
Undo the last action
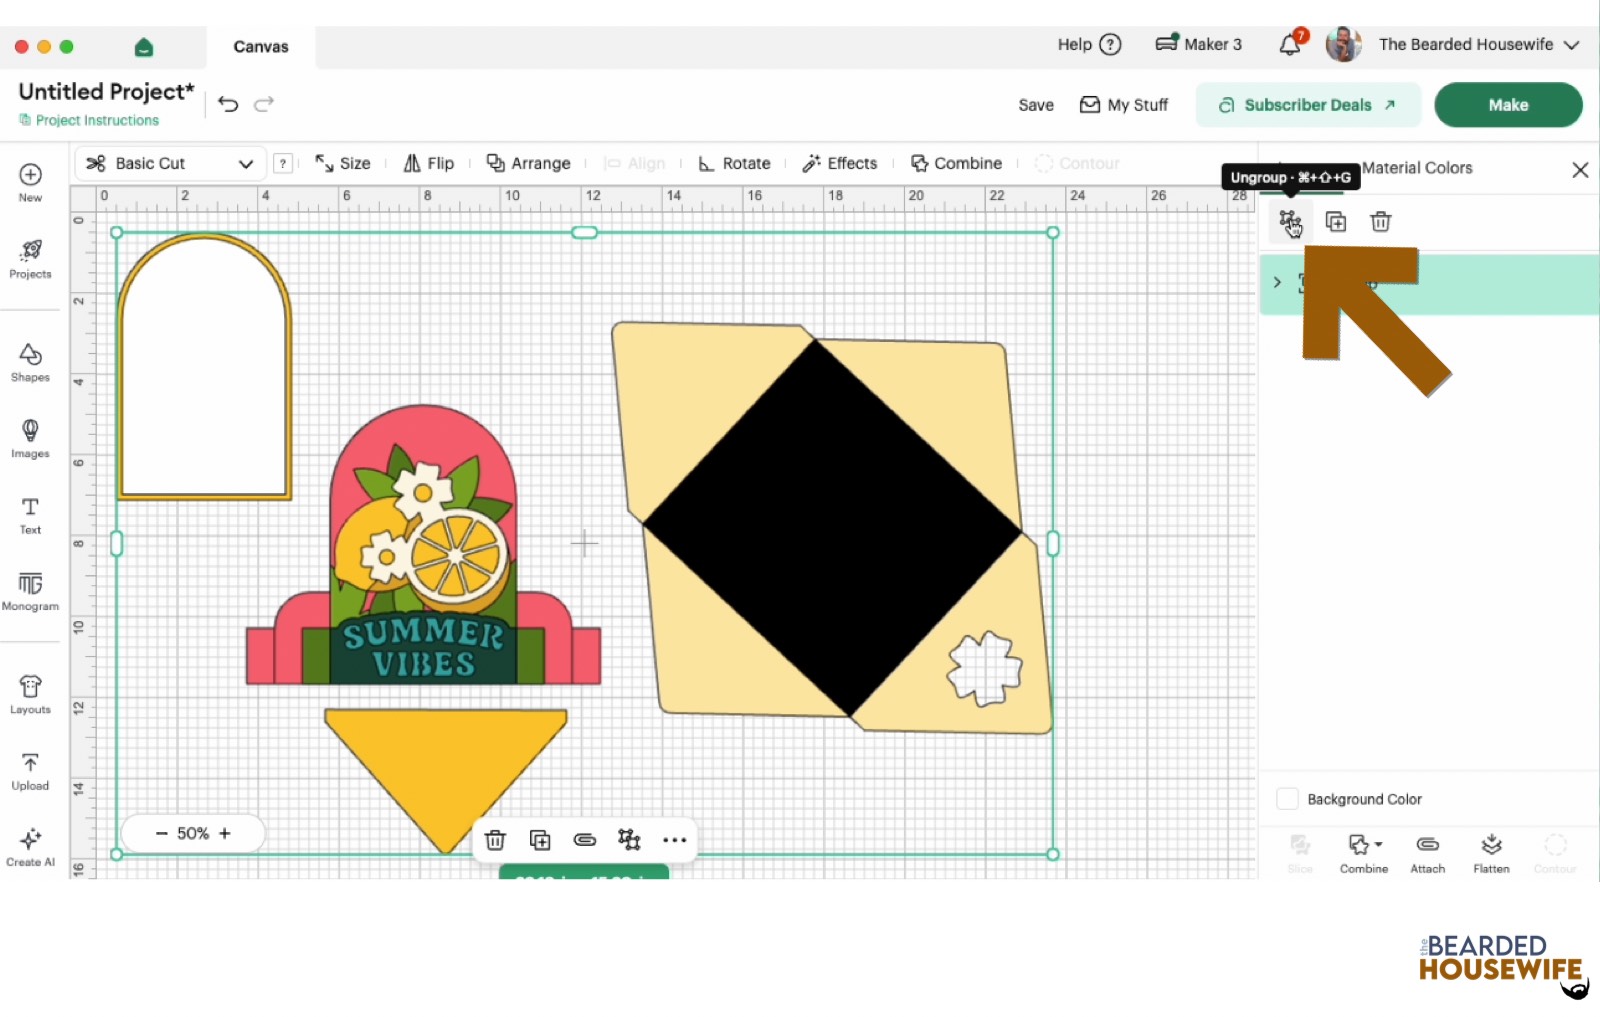228,104
